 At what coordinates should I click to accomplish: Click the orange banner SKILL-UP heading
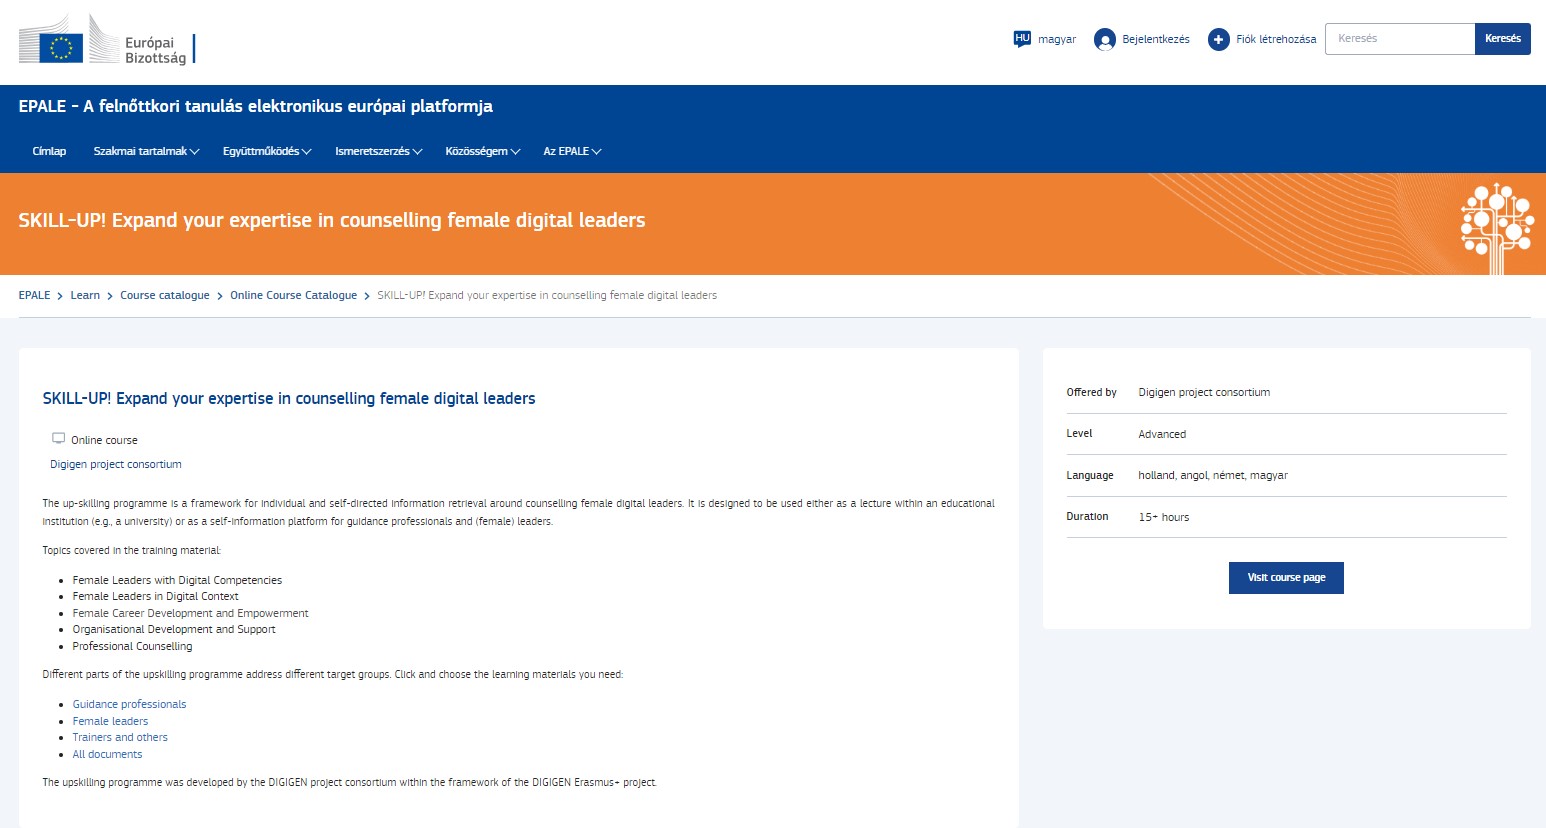tap(332, 220)
